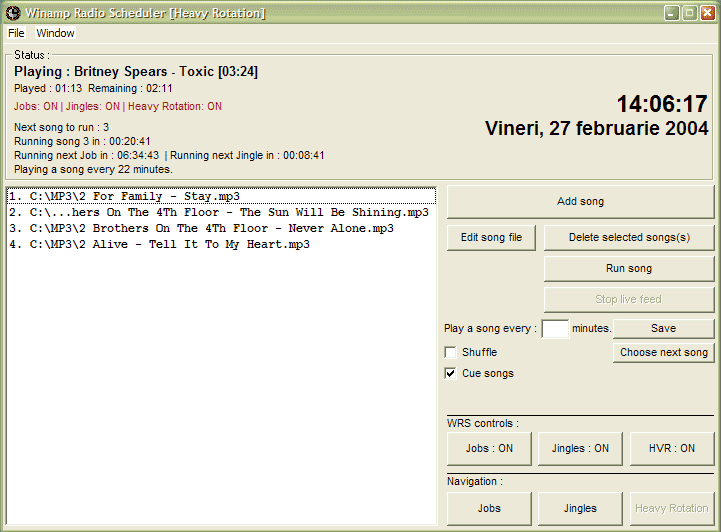Close the Winamp Radio Scheduler window
The width and height of the screenshot is (721, 532).
pyautogui.click(x=707, y=13)
